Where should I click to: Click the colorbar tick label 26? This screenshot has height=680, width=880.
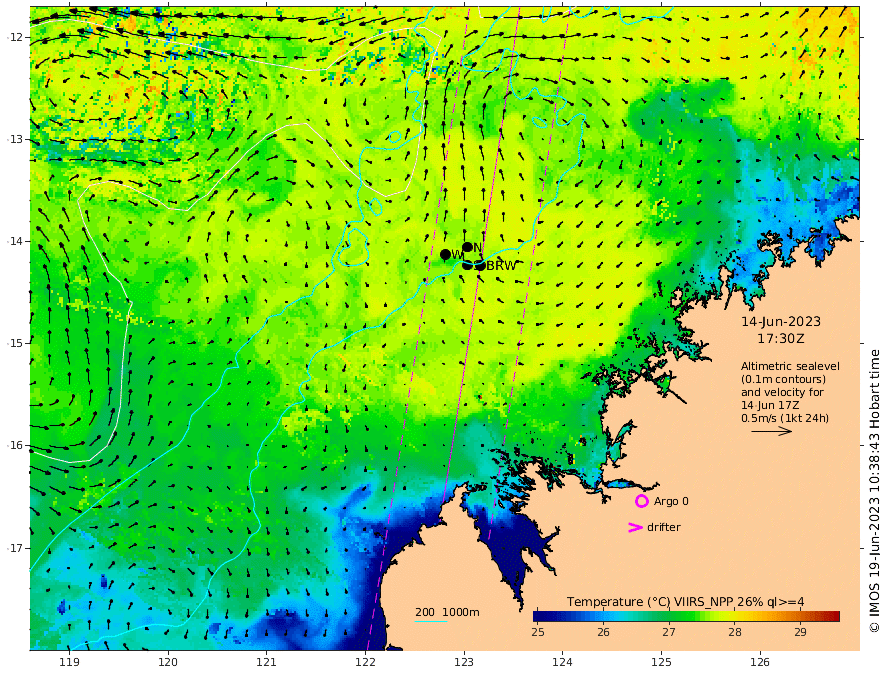click(603, 632)
